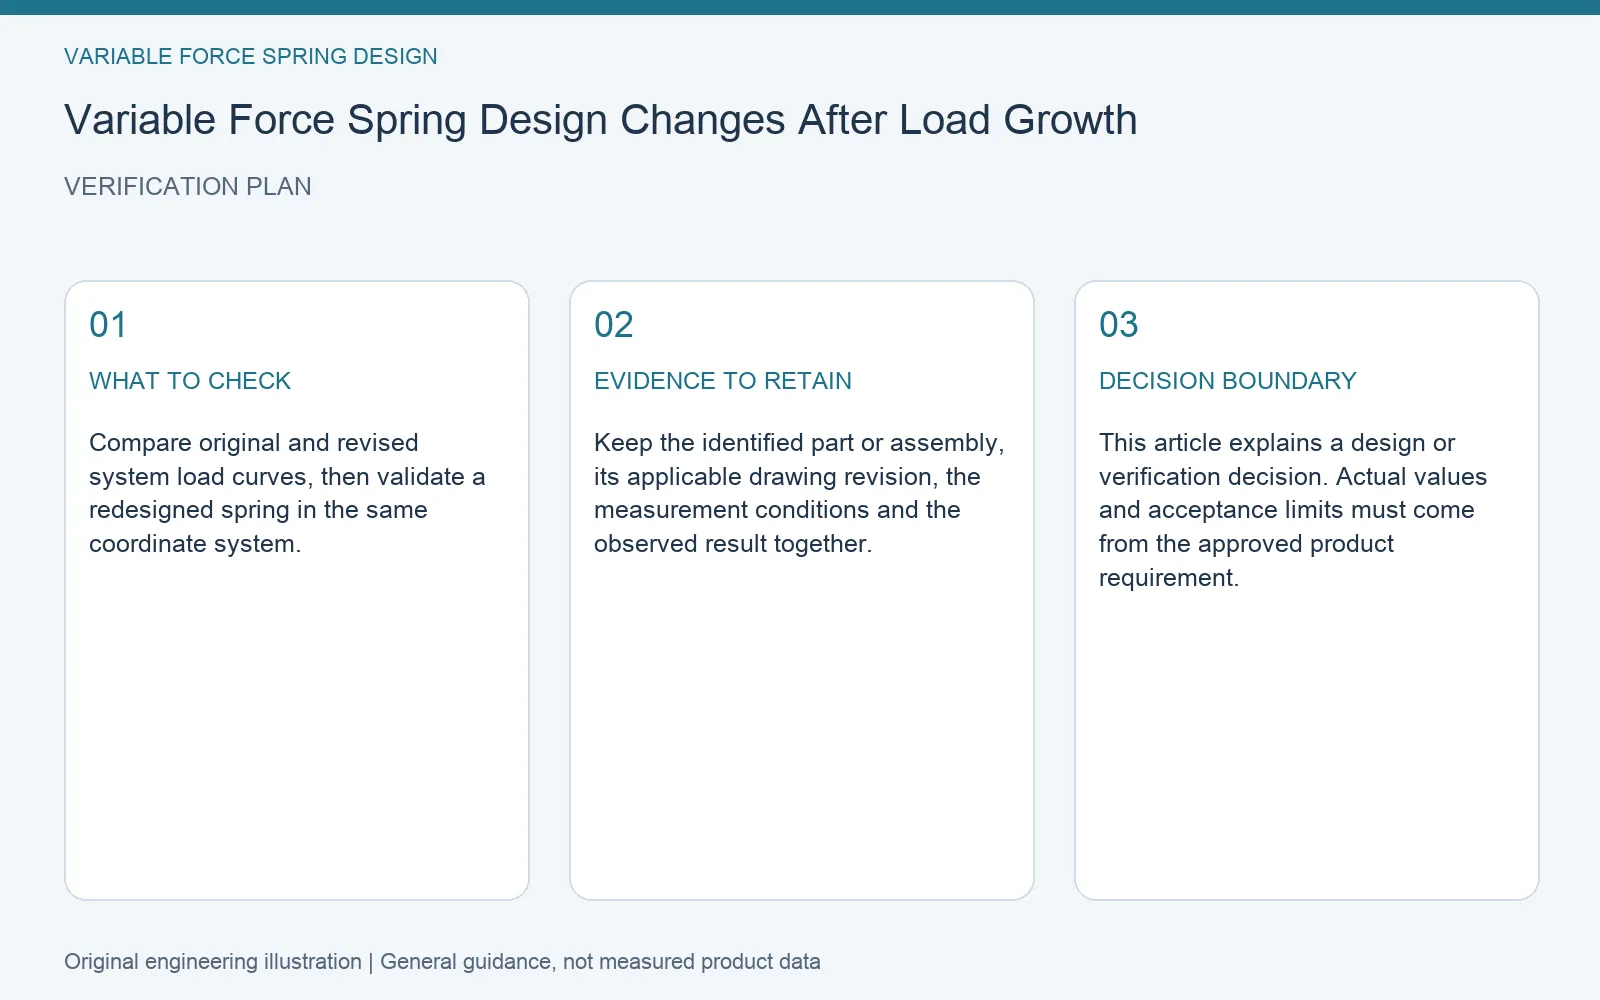
Task: Click the paragraph starting 'Keep the identified part'
Action: pos(799,493)
